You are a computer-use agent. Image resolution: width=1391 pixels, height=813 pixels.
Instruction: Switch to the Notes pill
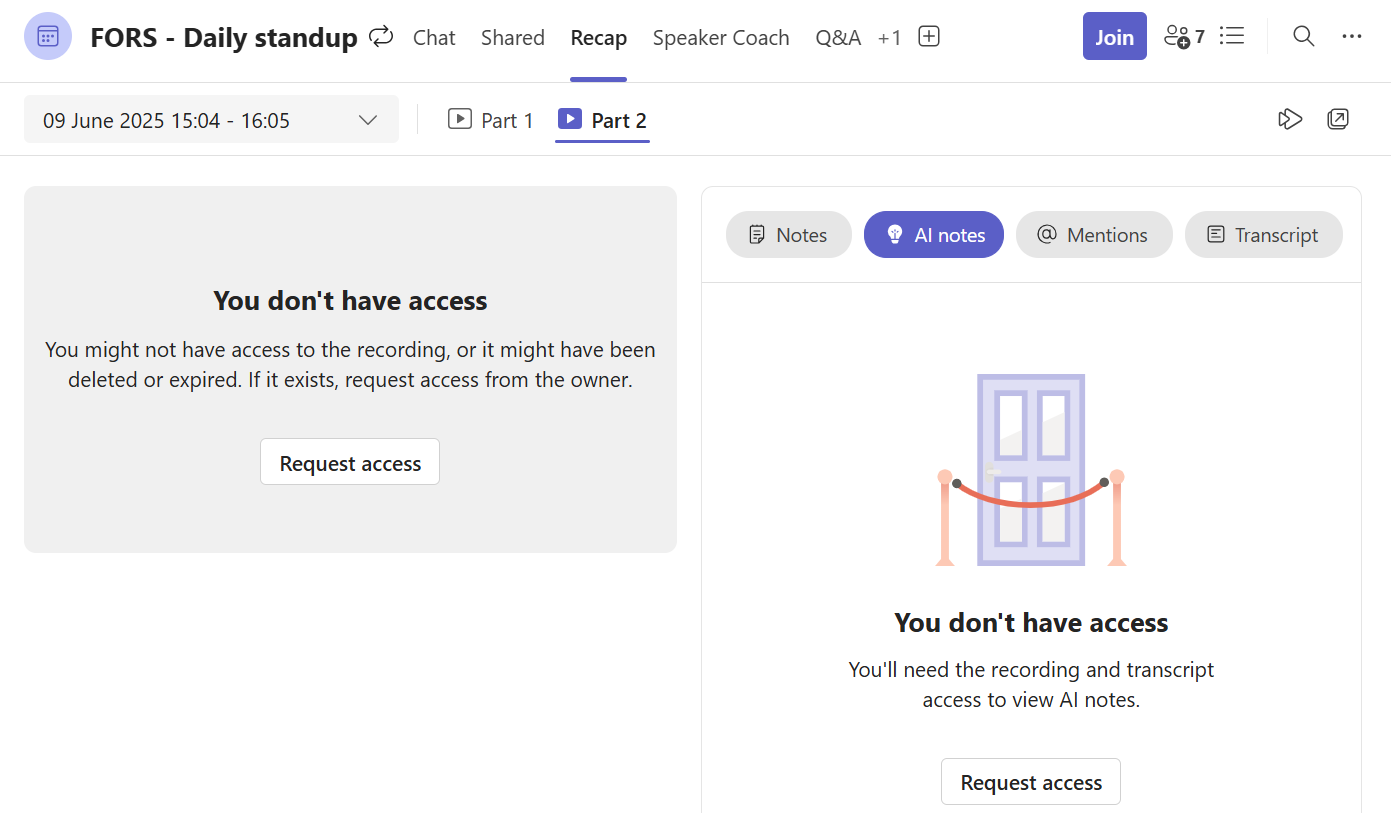788,235
